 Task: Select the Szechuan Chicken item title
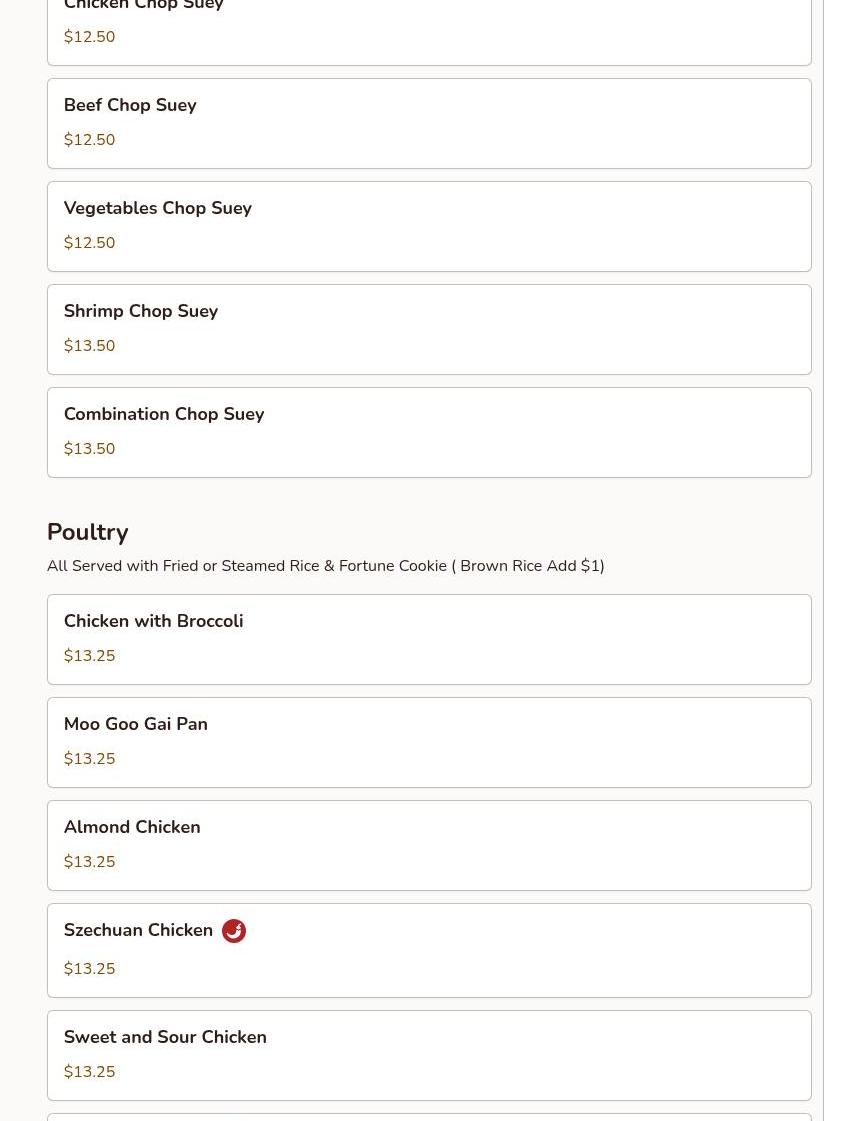pyautogui.click(x=138, y=930)
